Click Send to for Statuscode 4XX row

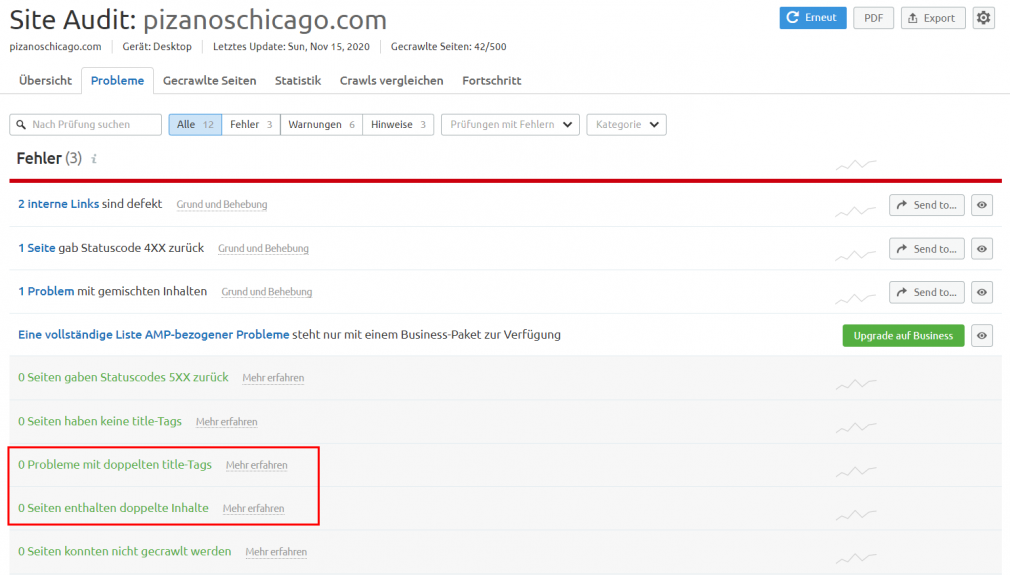point(927,249)
